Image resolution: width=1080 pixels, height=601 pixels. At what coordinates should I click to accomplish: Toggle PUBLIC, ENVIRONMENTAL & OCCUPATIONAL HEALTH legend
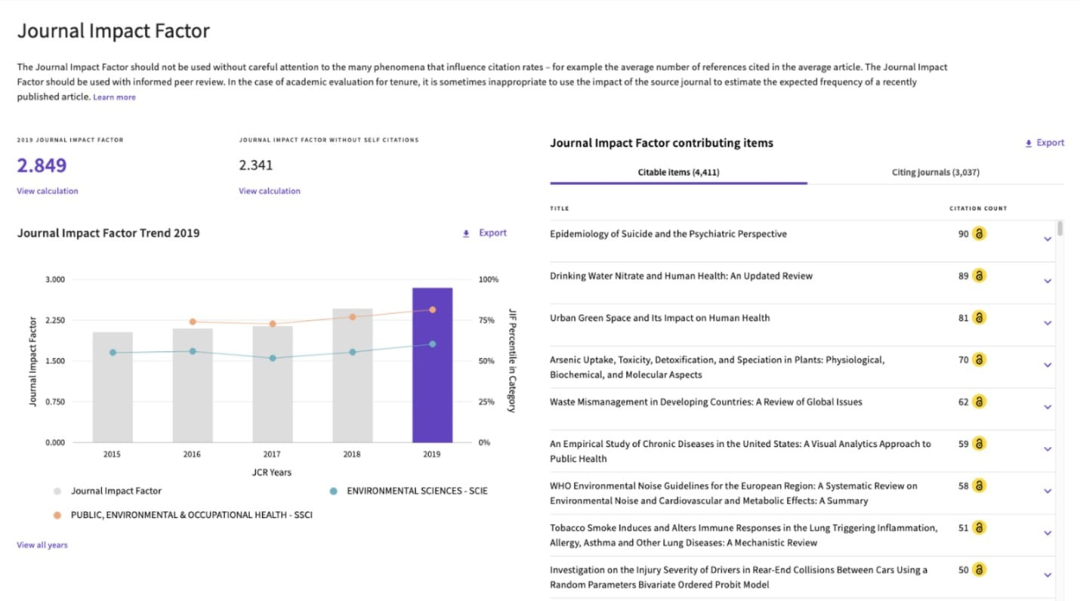coord(183,515)
